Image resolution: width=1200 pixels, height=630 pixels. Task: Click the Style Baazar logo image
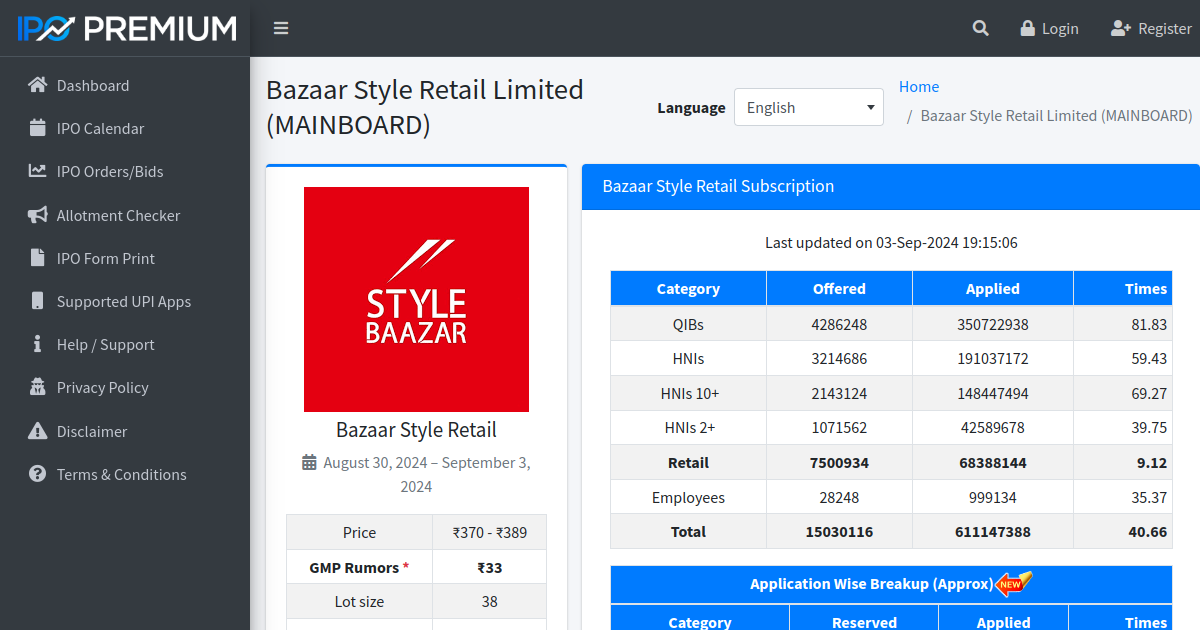point(416,299)
